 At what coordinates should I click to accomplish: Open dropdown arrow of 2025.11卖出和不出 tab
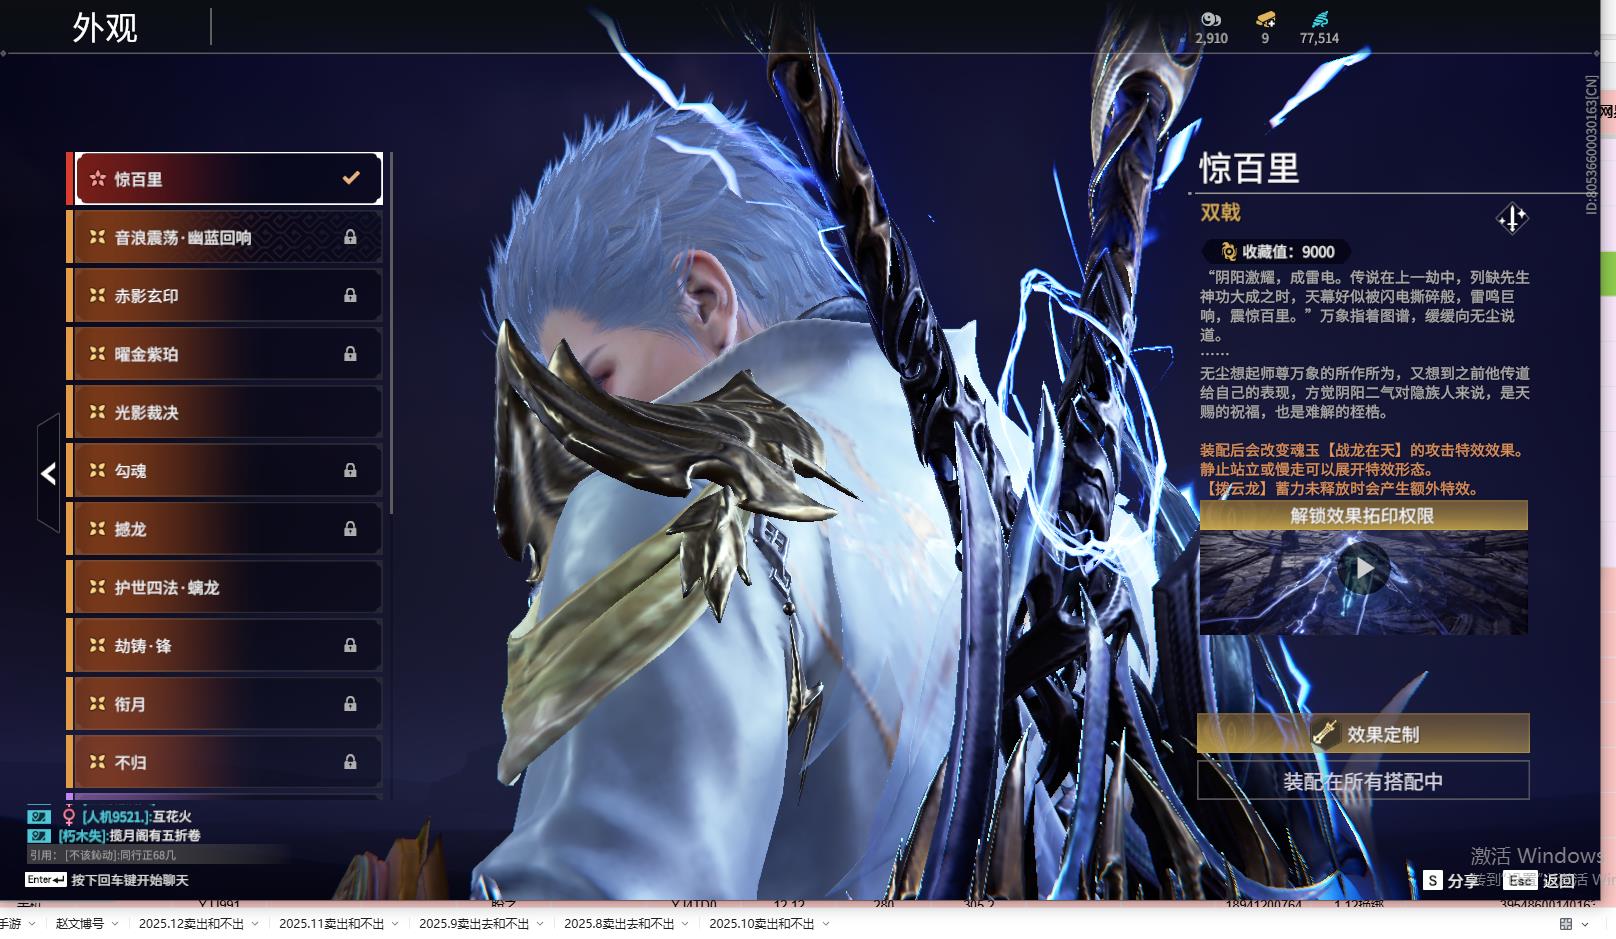[395, 924]
